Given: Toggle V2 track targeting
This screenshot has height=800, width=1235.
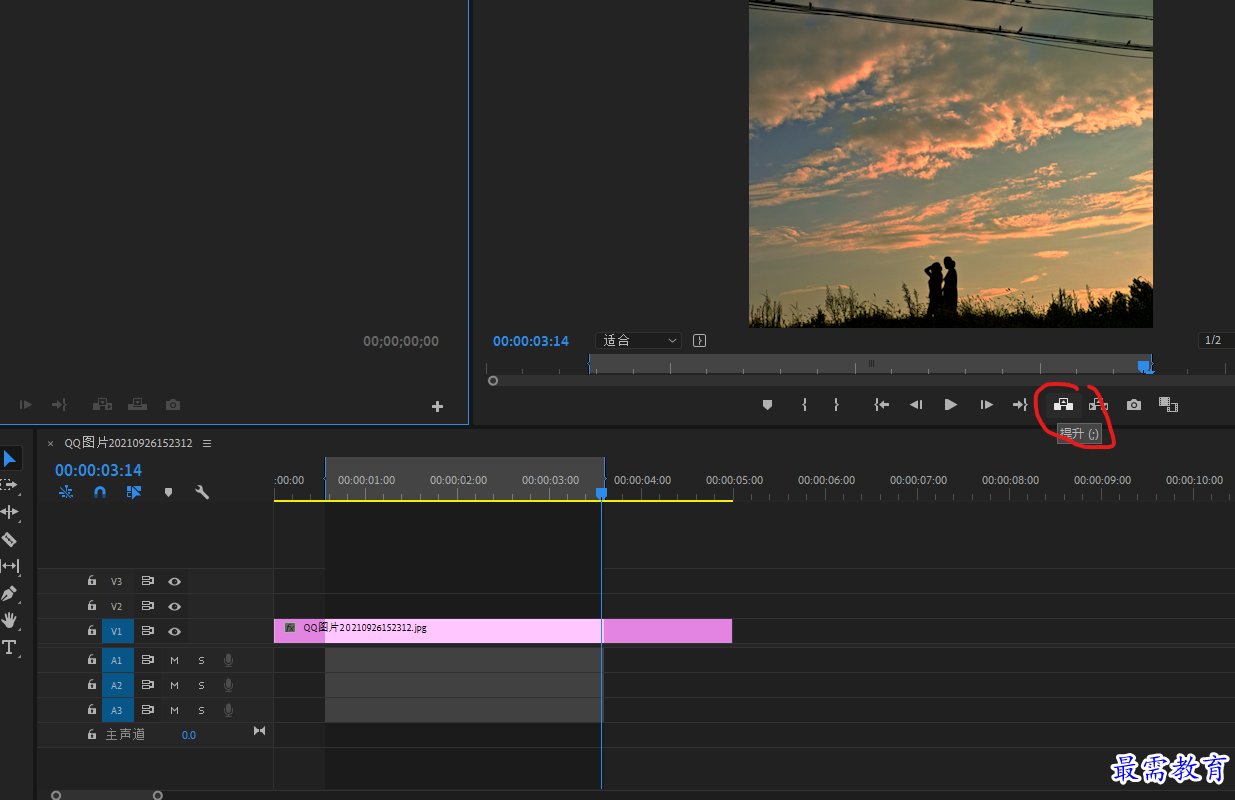Looking at the screenshot, I should [x=117, y=606].
